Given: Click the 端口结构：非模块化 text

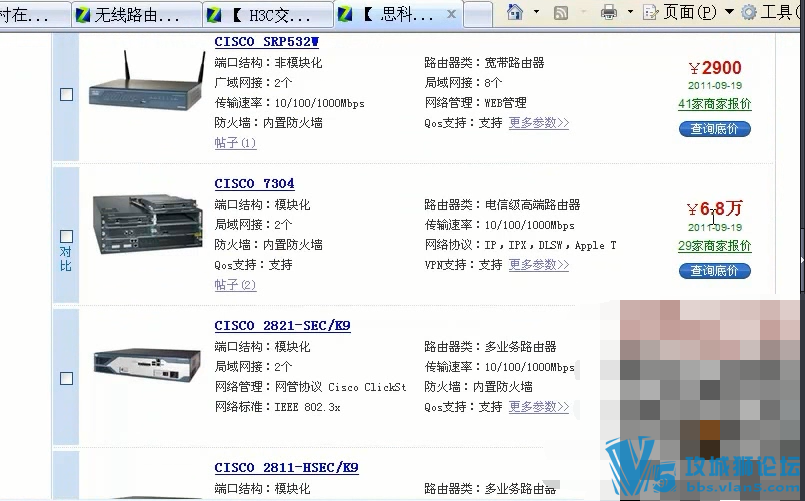Looking at the screenshot, I should click(268, 63).
